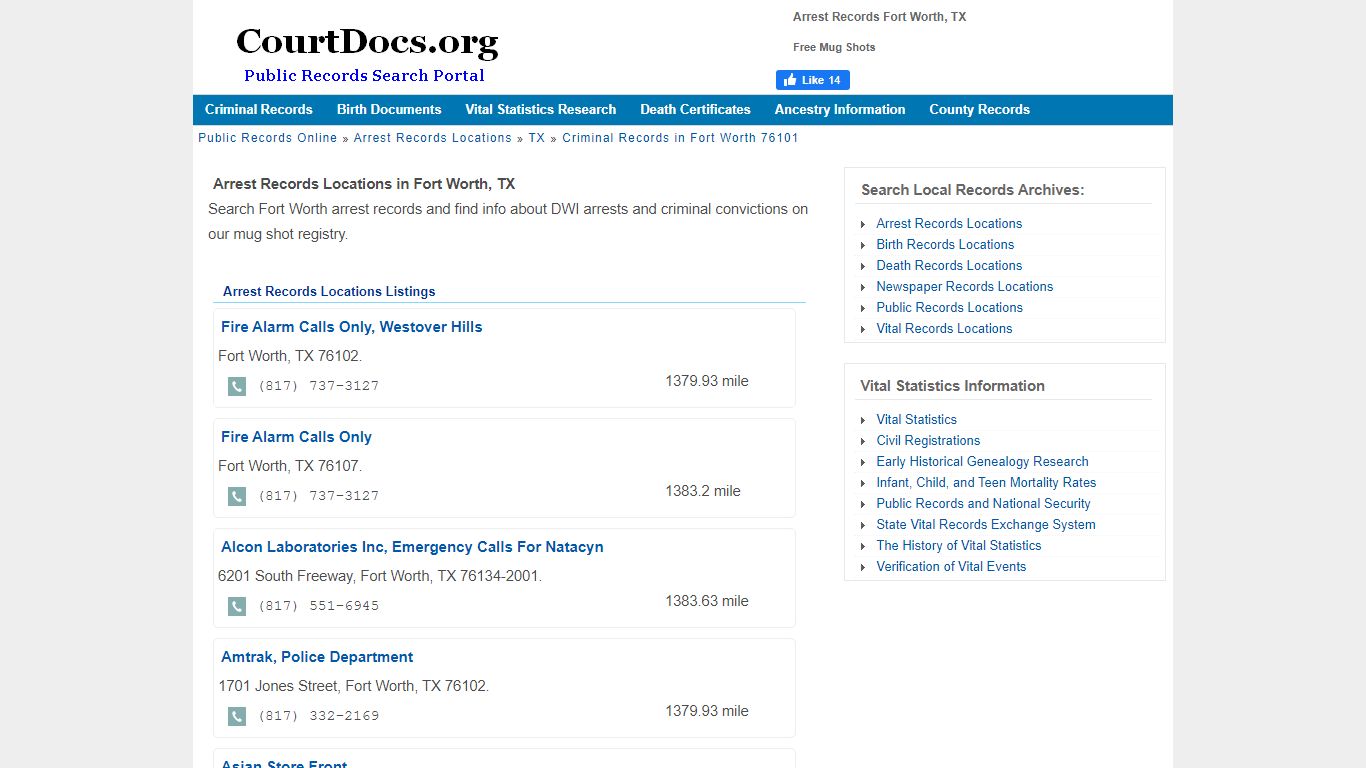
Task: Open the Vital Statistics sidebar link
Action: [x=916, y=420]
